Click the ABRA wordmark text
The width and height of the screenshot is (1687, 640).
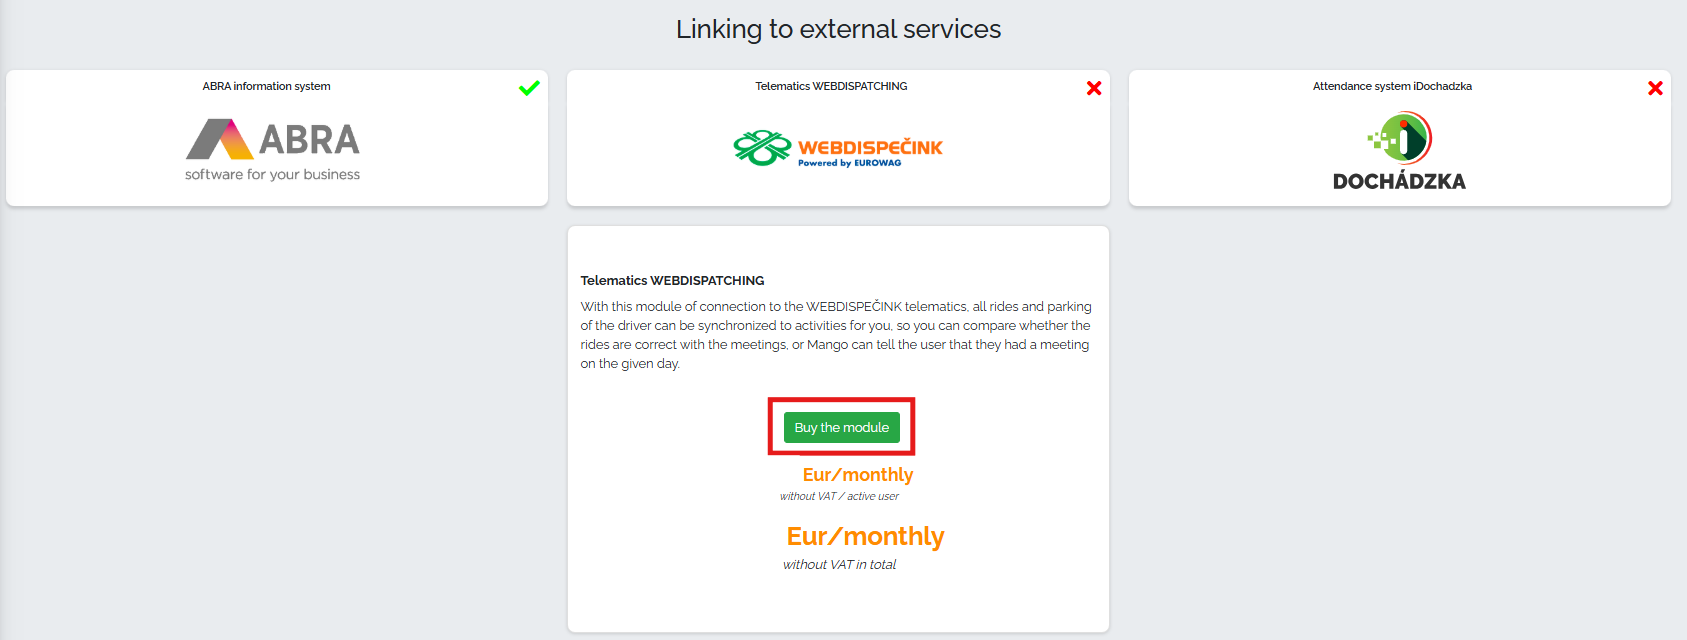pos(309,140)
